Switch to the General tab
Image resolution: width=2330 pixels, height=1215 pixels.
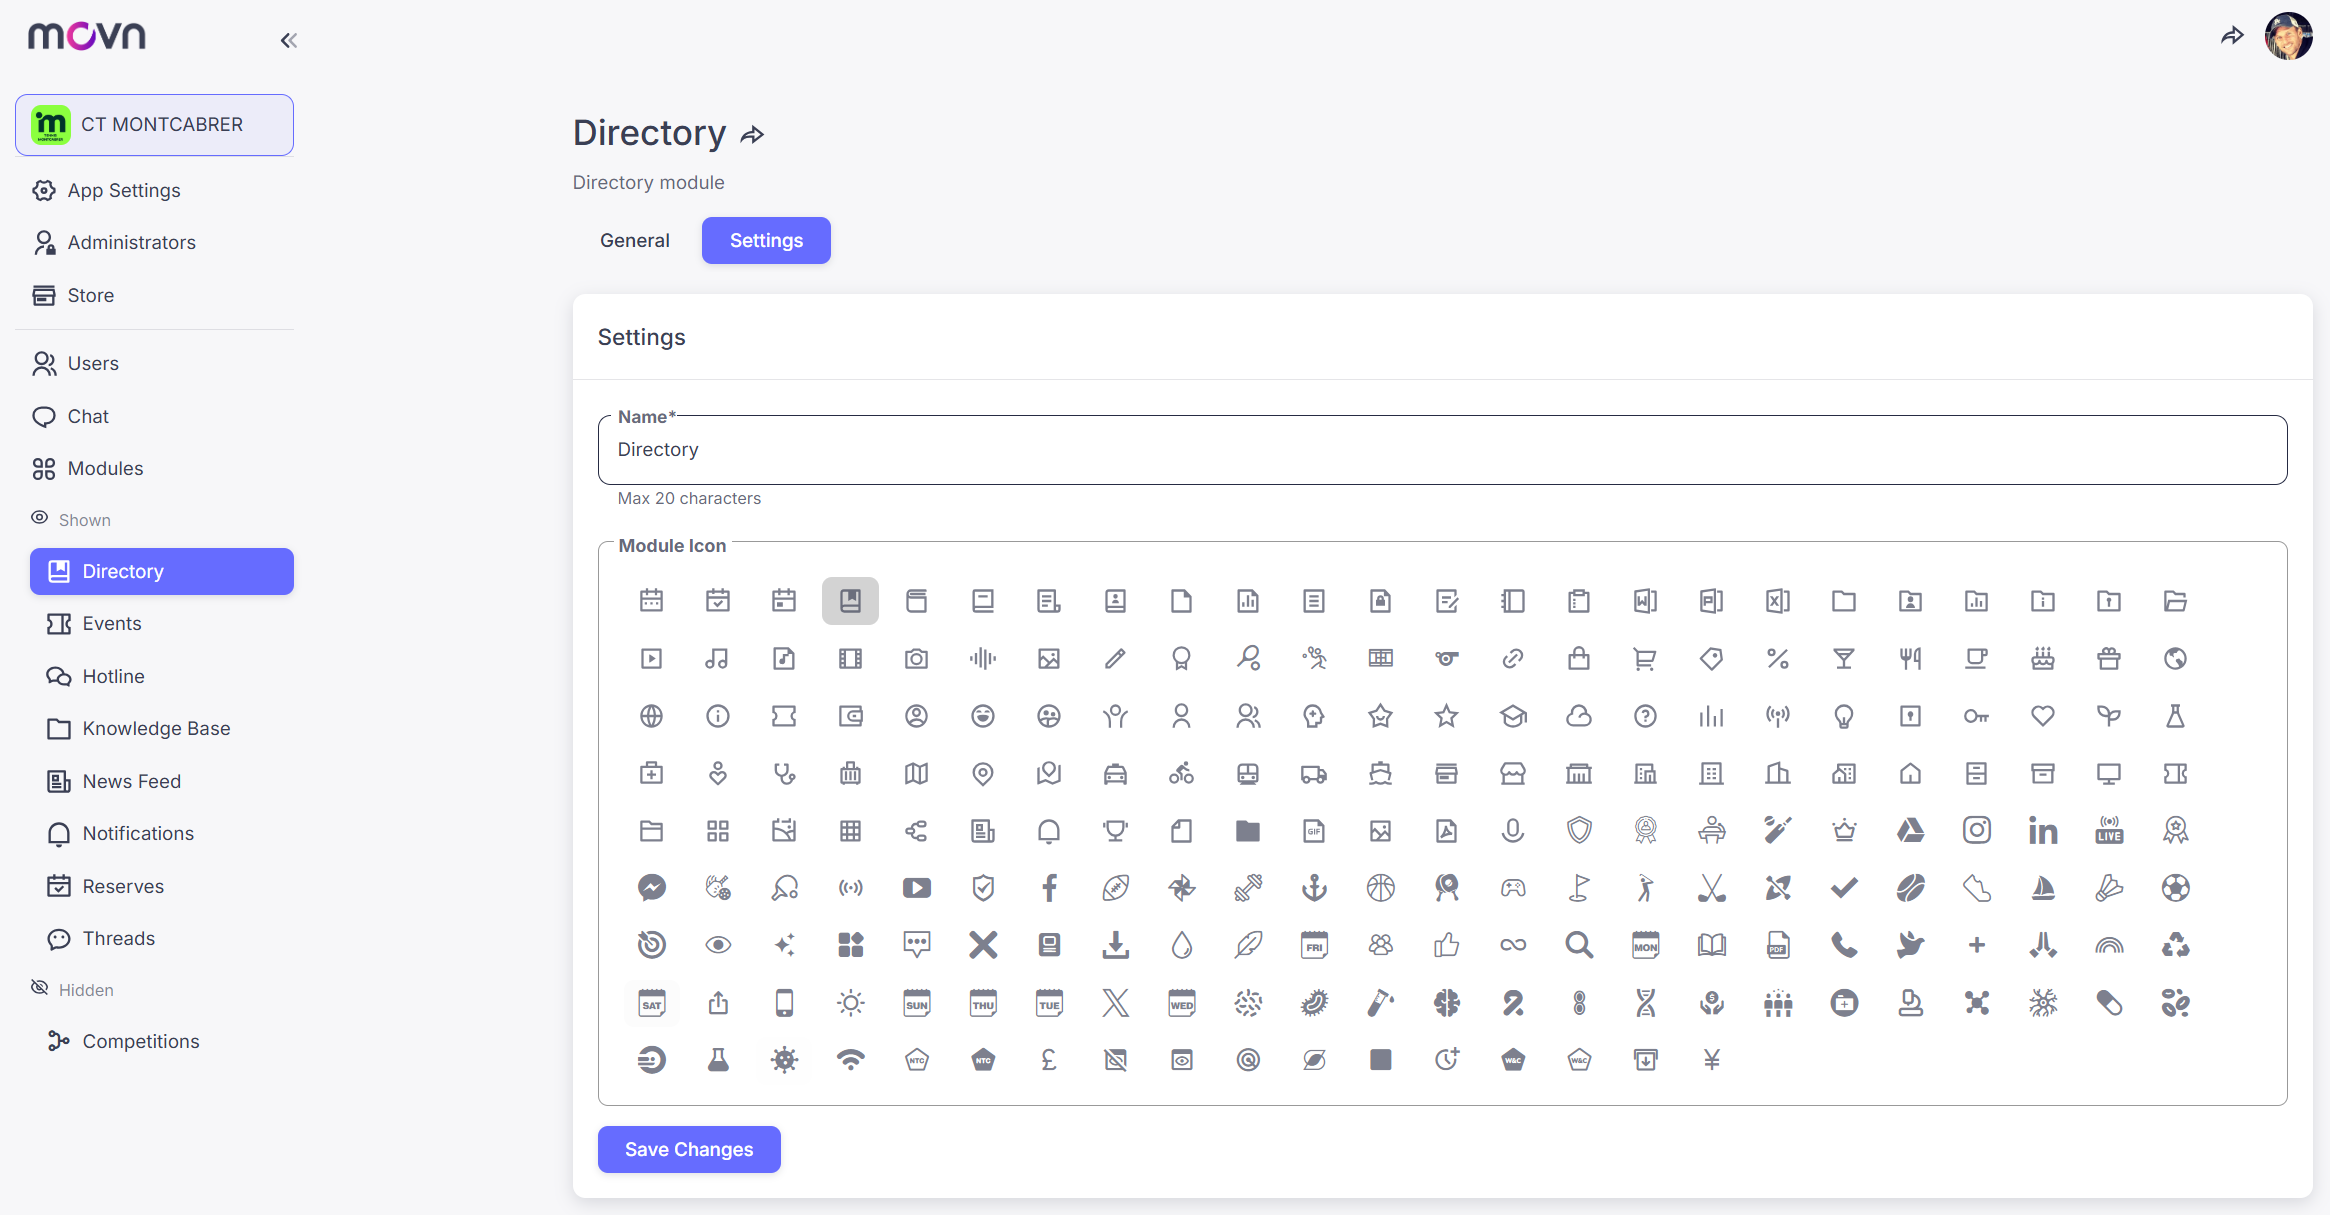click(x=634, y=240)
